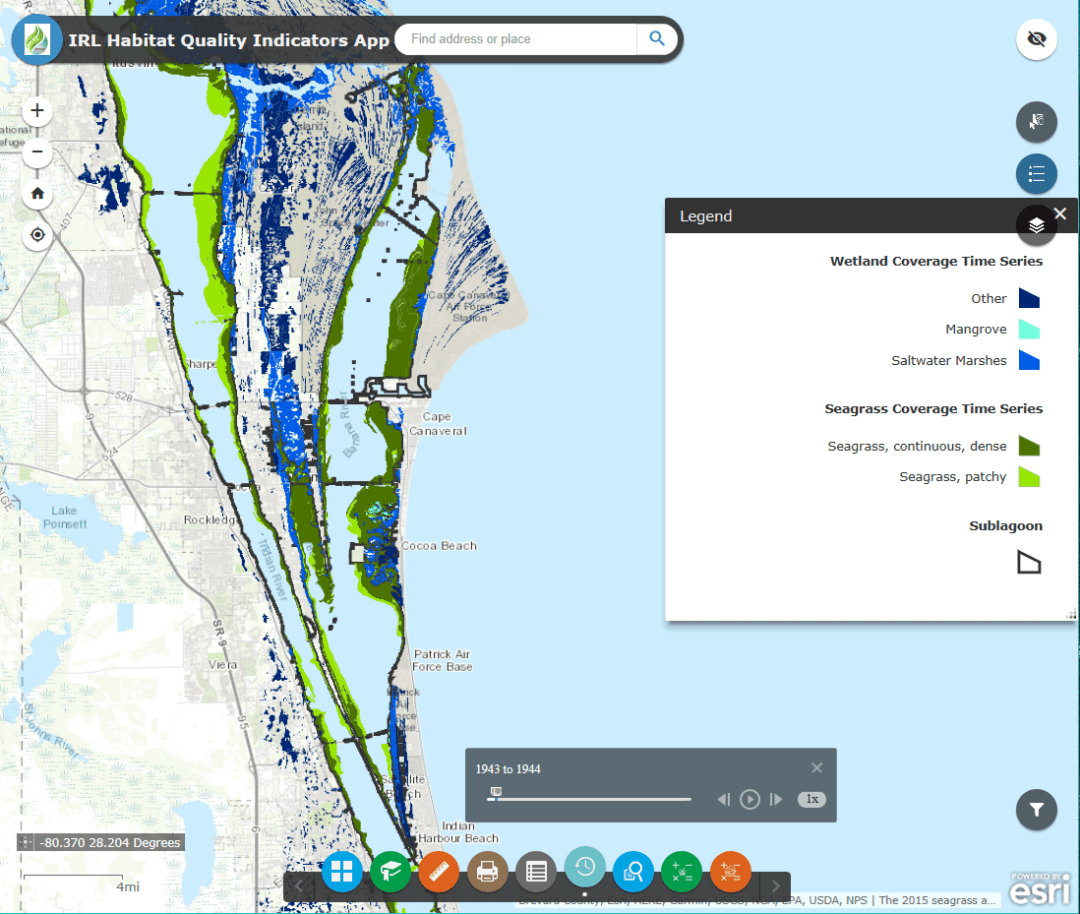1080x914 pixels.
Task: Click the Lake Poinsett map label
Action: pos(65,517)
